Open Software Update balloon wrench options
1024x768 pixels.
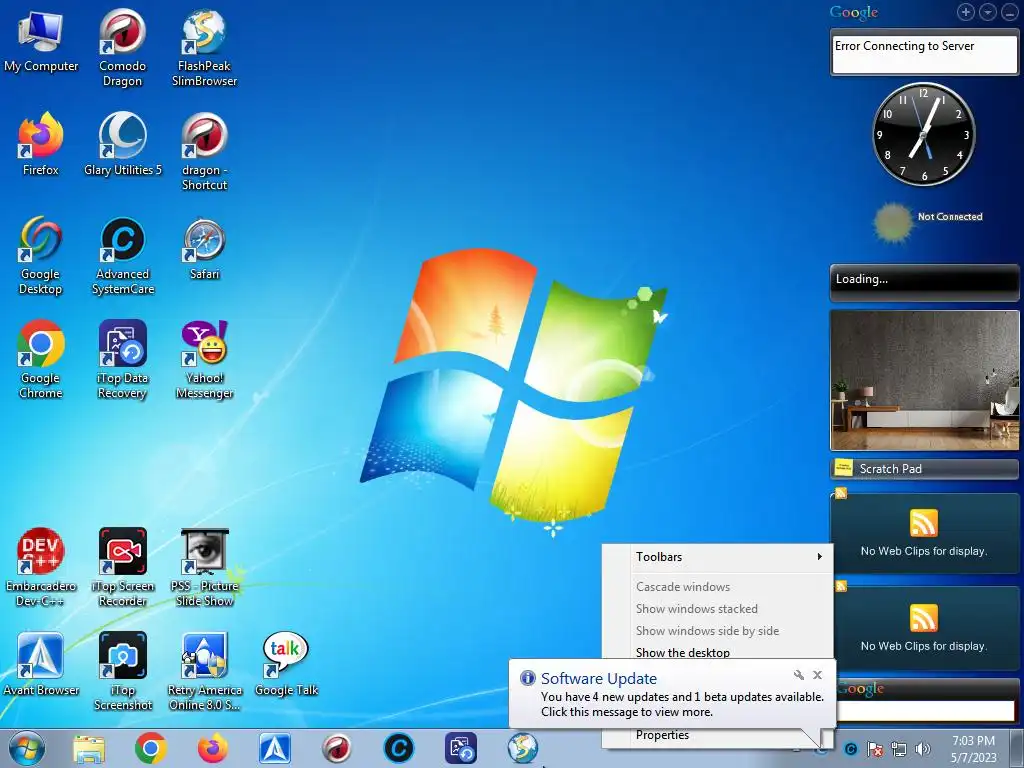[799, 675]
